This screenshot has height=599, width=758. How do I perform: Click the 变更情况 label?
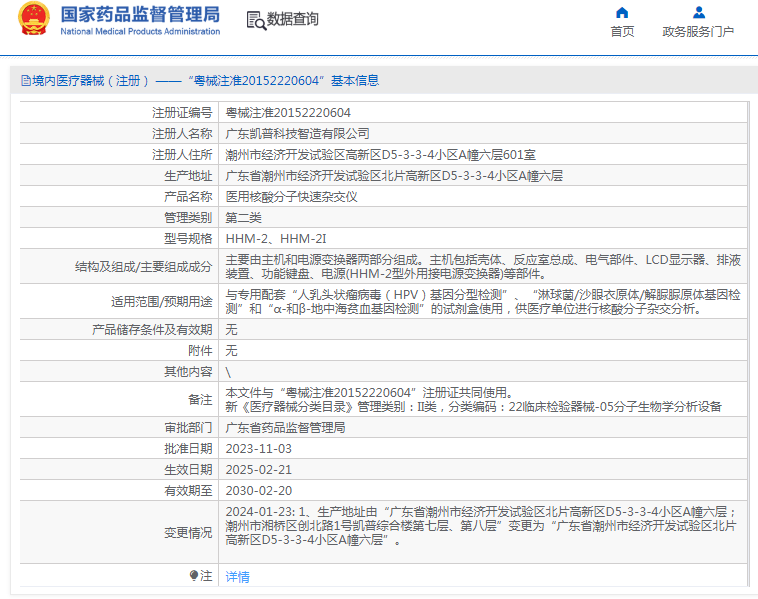click(x=188, y=533)
